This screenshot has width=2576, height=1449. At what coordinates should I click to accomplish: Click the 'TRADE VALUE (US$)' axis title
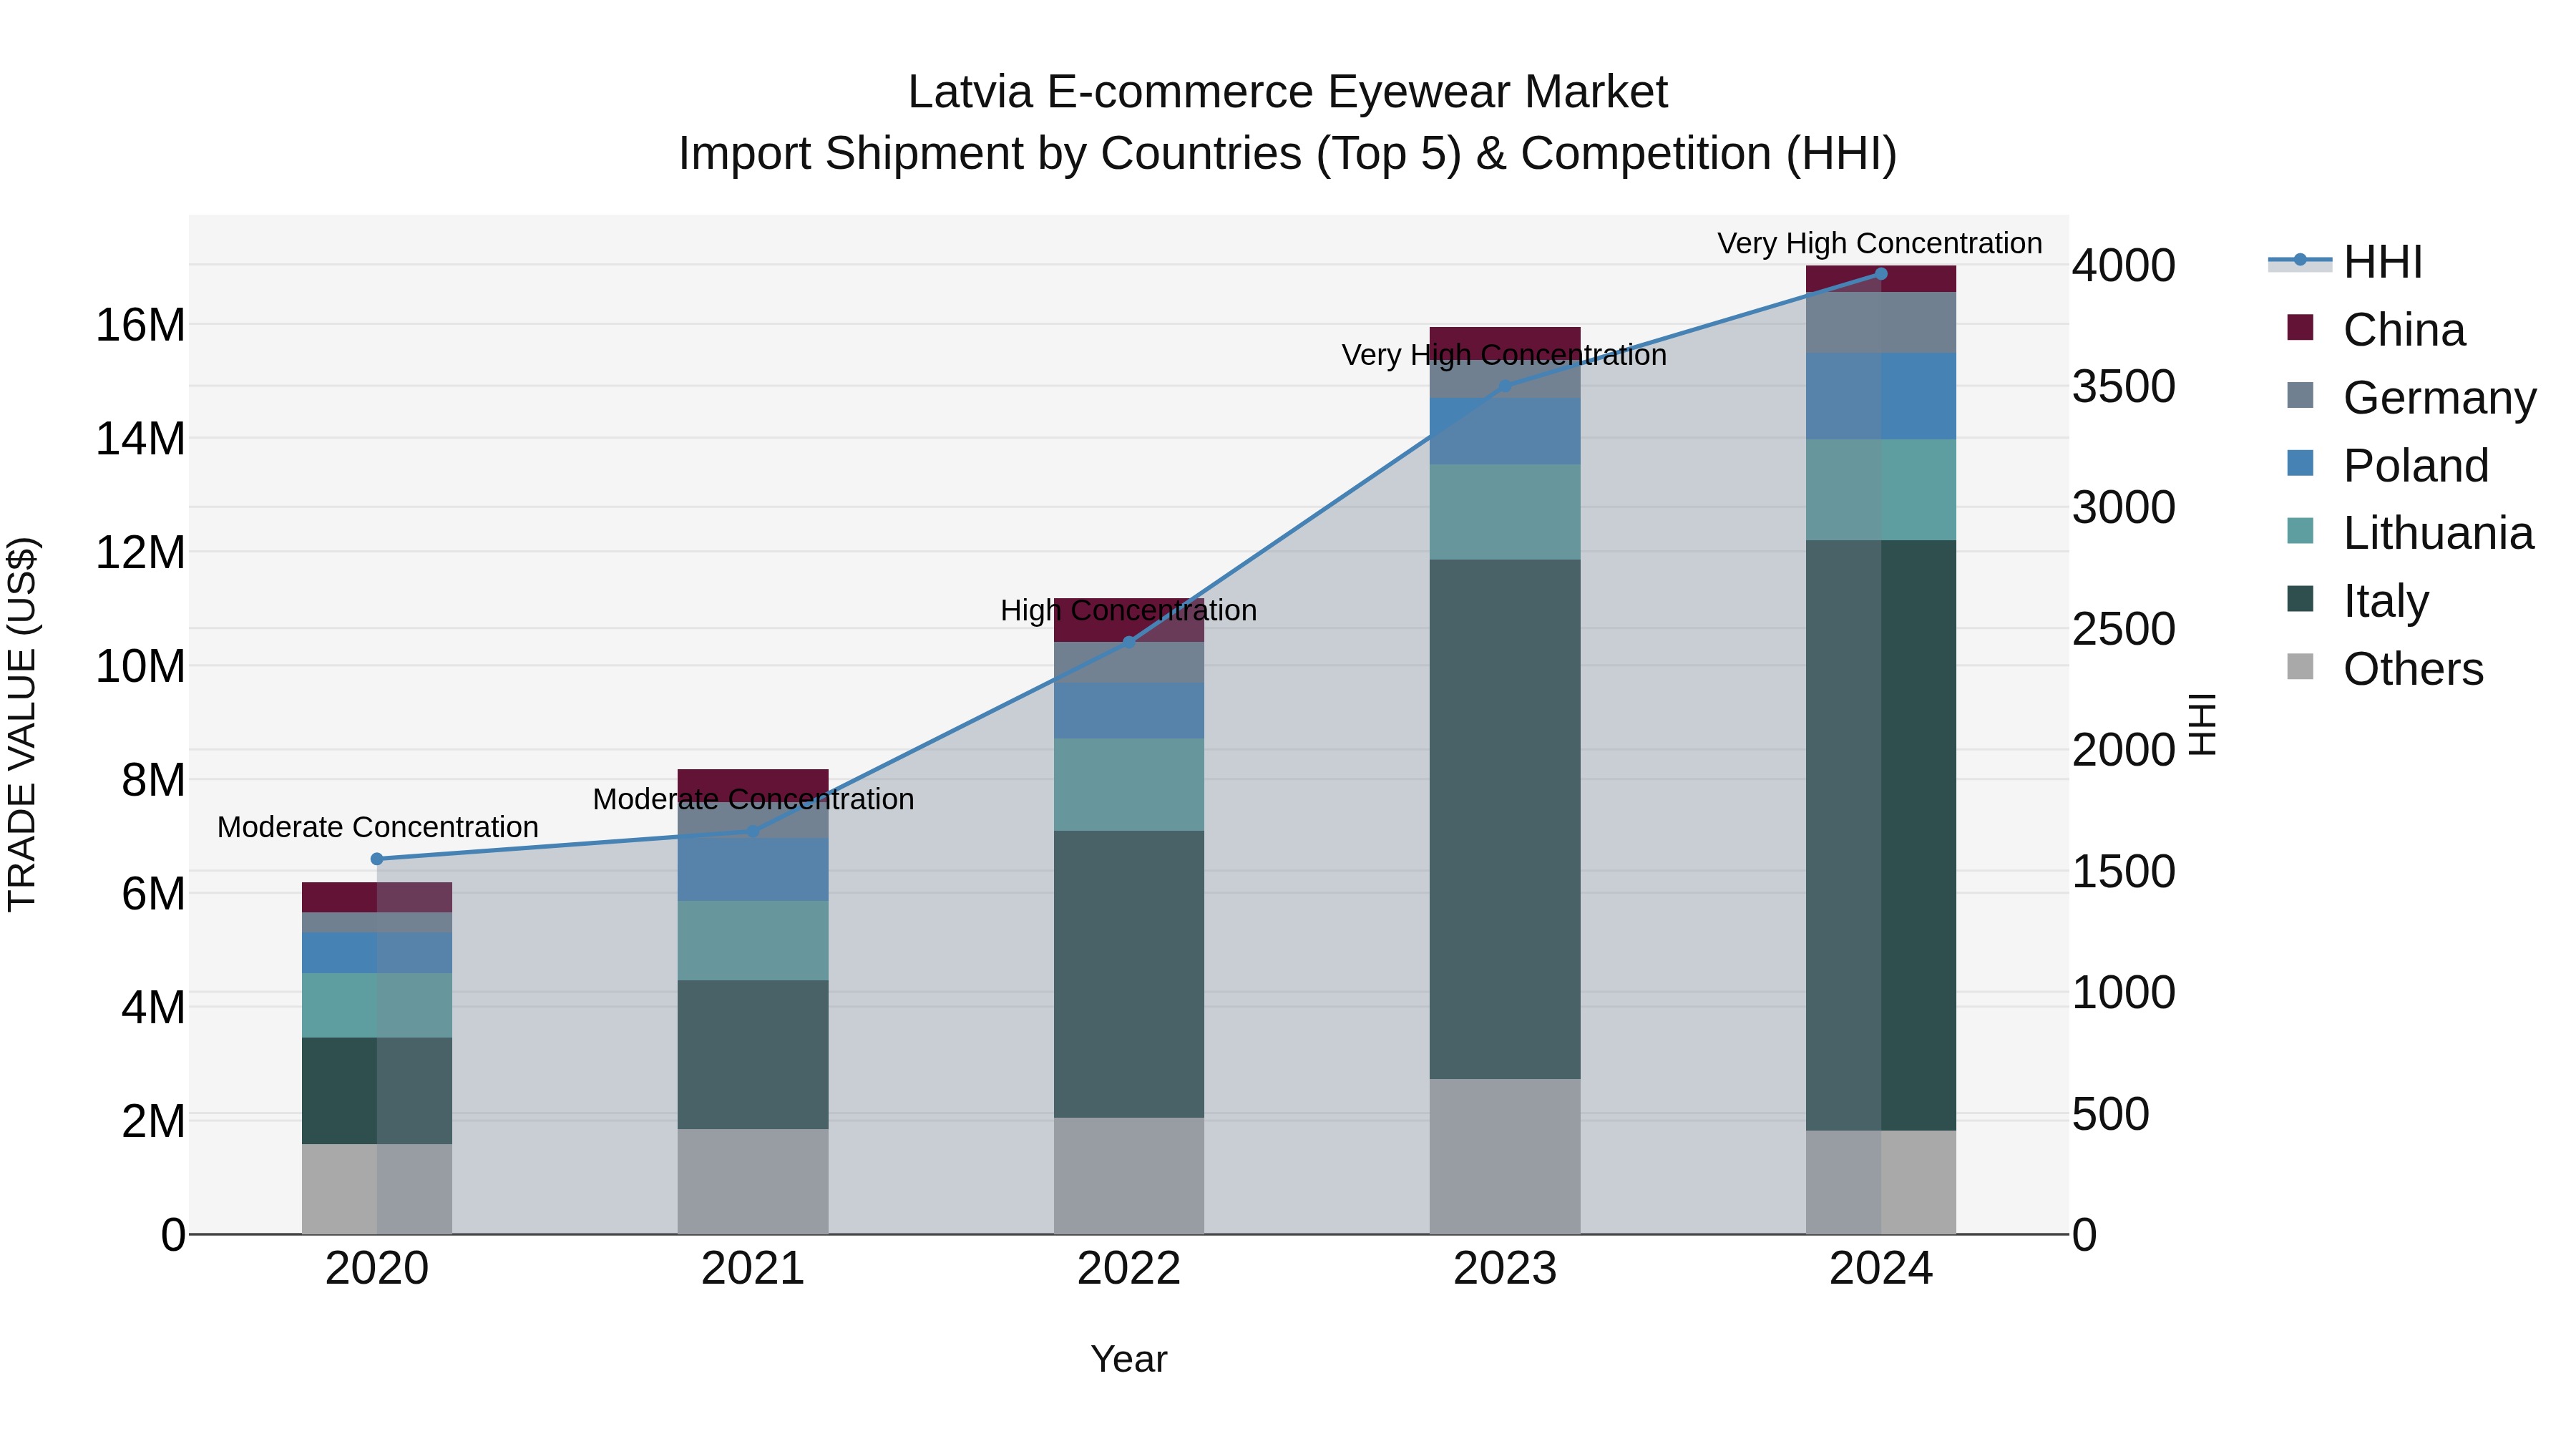22,725
